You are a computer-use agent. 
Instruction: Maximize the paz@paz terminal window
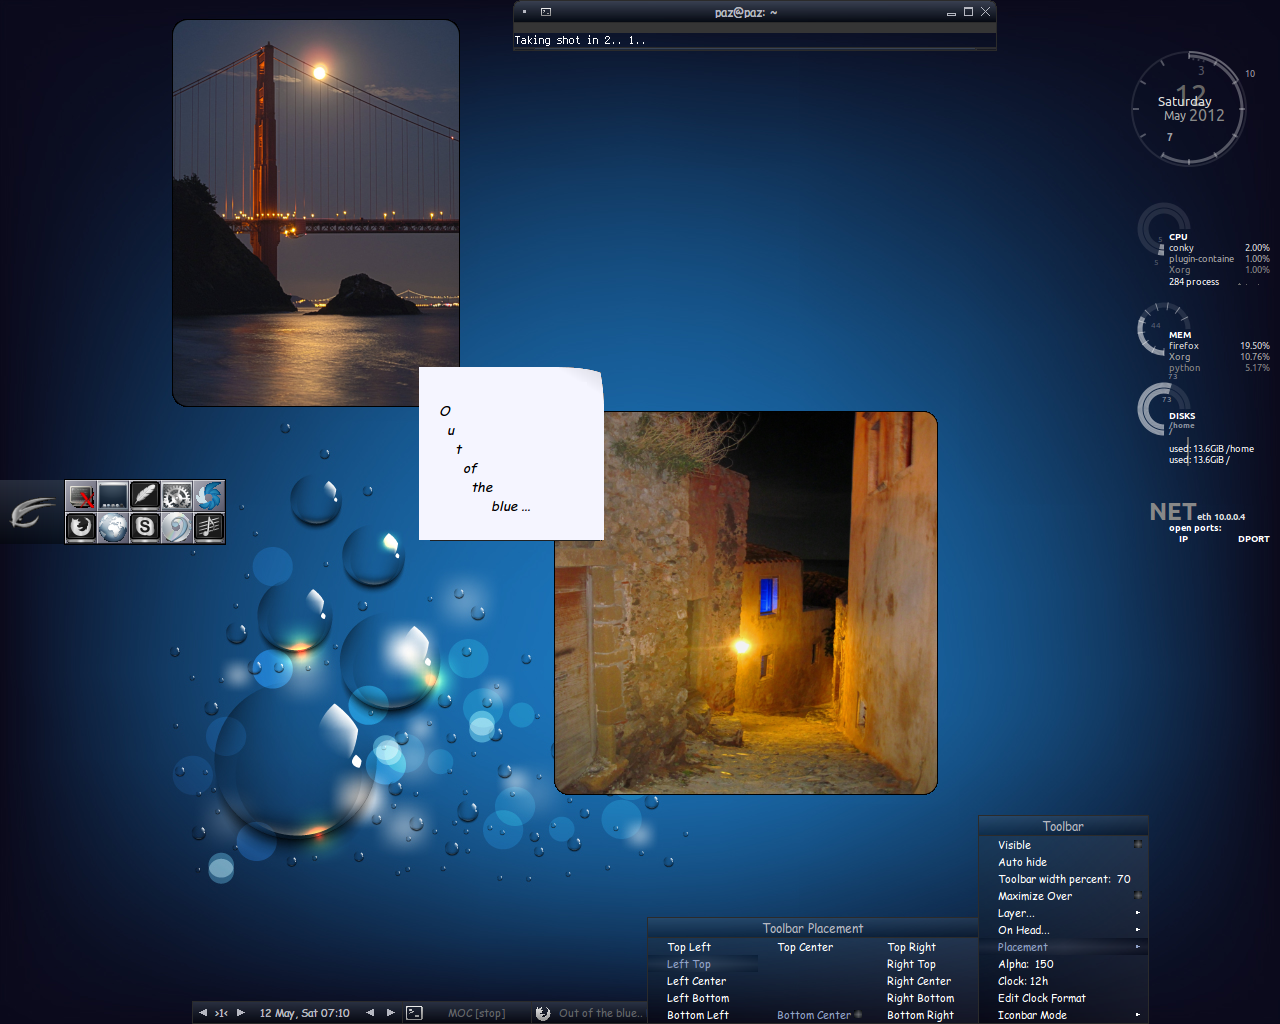coord(968,12)
